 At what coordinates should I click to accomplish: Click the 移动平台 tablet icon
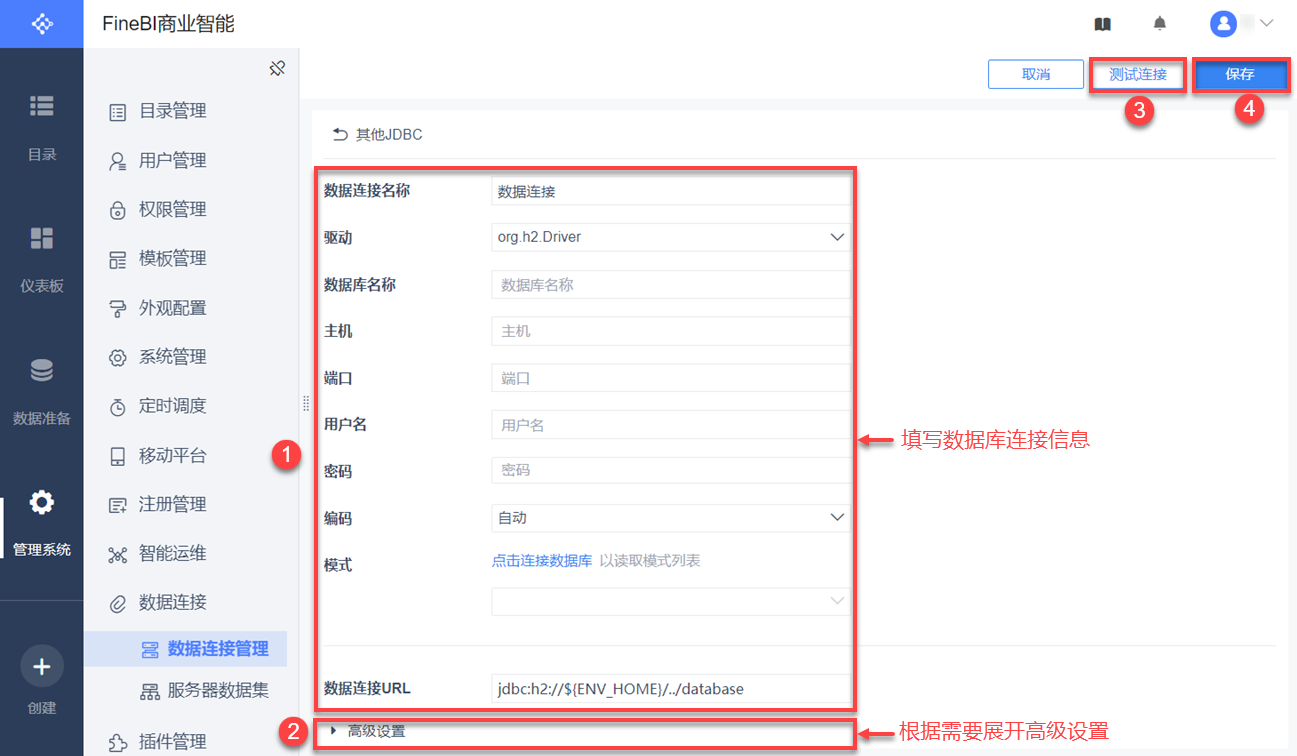pos(118,456)
